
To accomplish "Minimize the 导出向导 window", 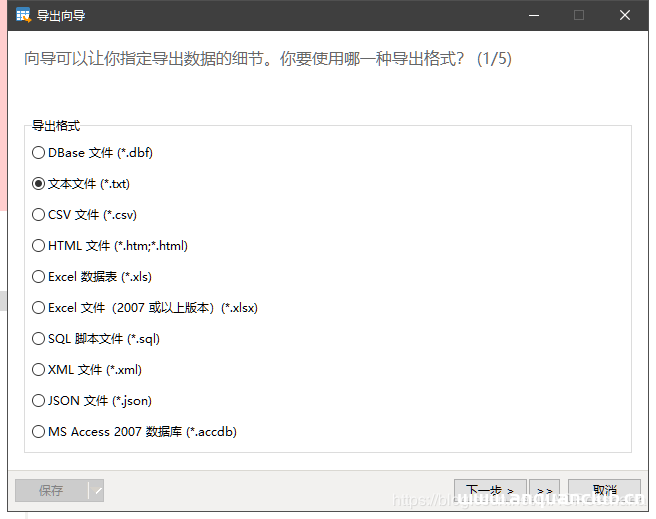I will tap(534, 15).
